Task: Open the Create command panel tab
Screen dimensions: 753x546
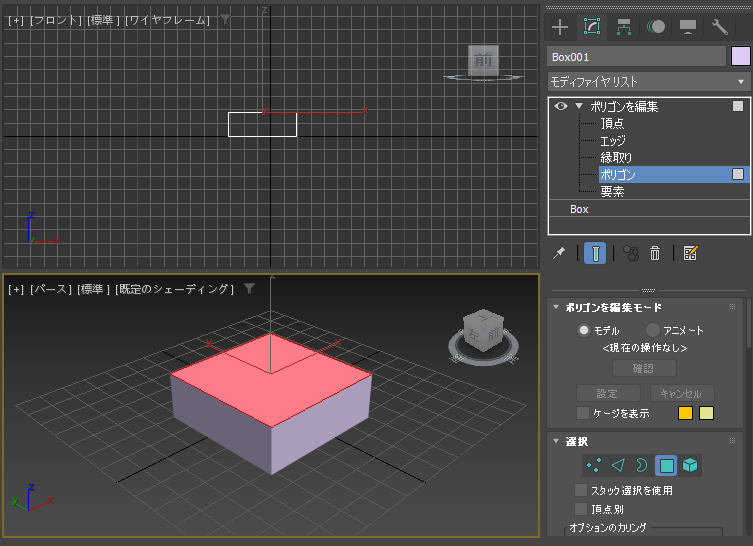Action: click(560, 27)
